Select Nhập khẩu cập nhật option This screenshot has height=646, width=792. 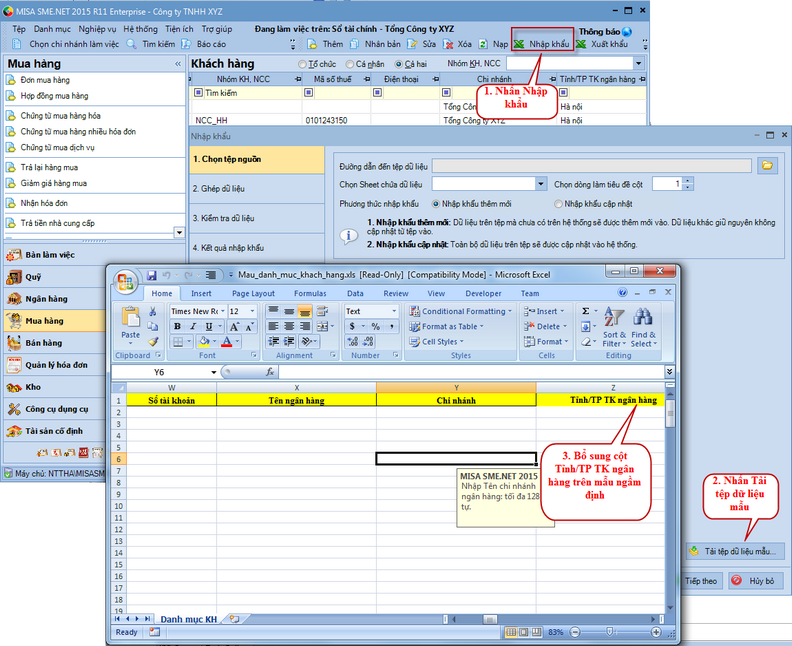(x=558, y=204)
